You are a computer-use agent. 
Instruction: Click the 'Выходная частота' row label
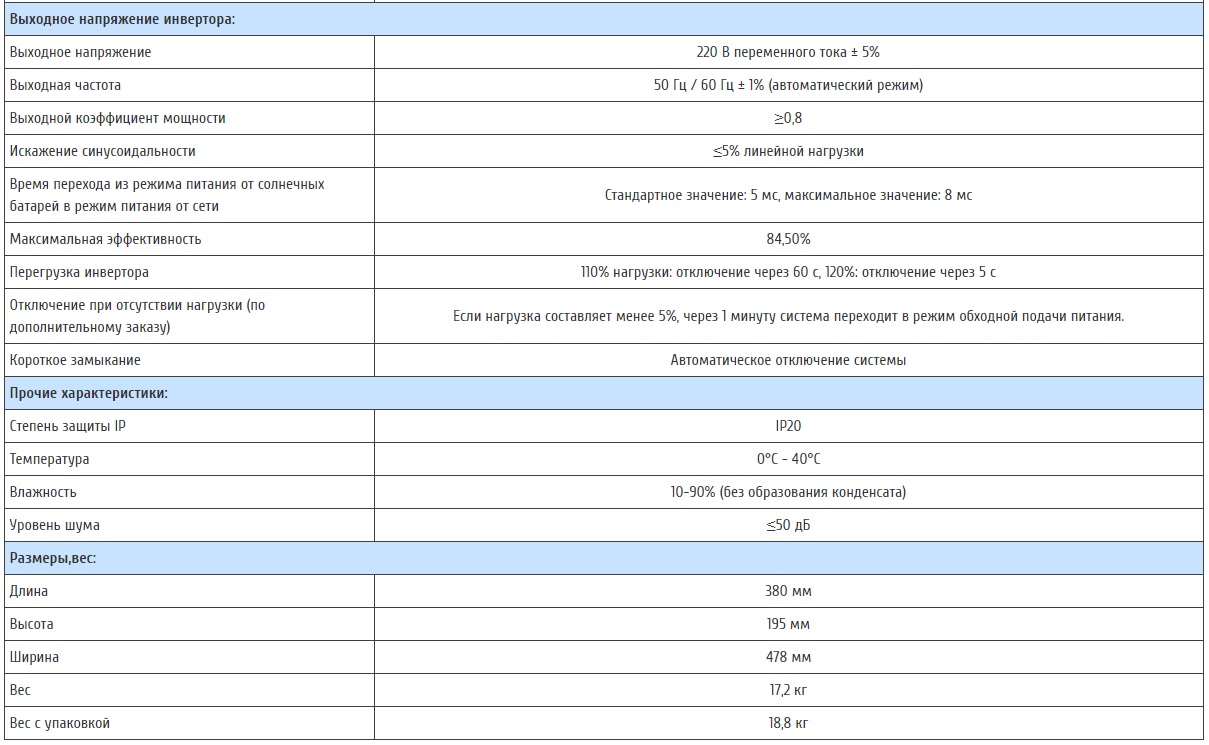(65, 85)
